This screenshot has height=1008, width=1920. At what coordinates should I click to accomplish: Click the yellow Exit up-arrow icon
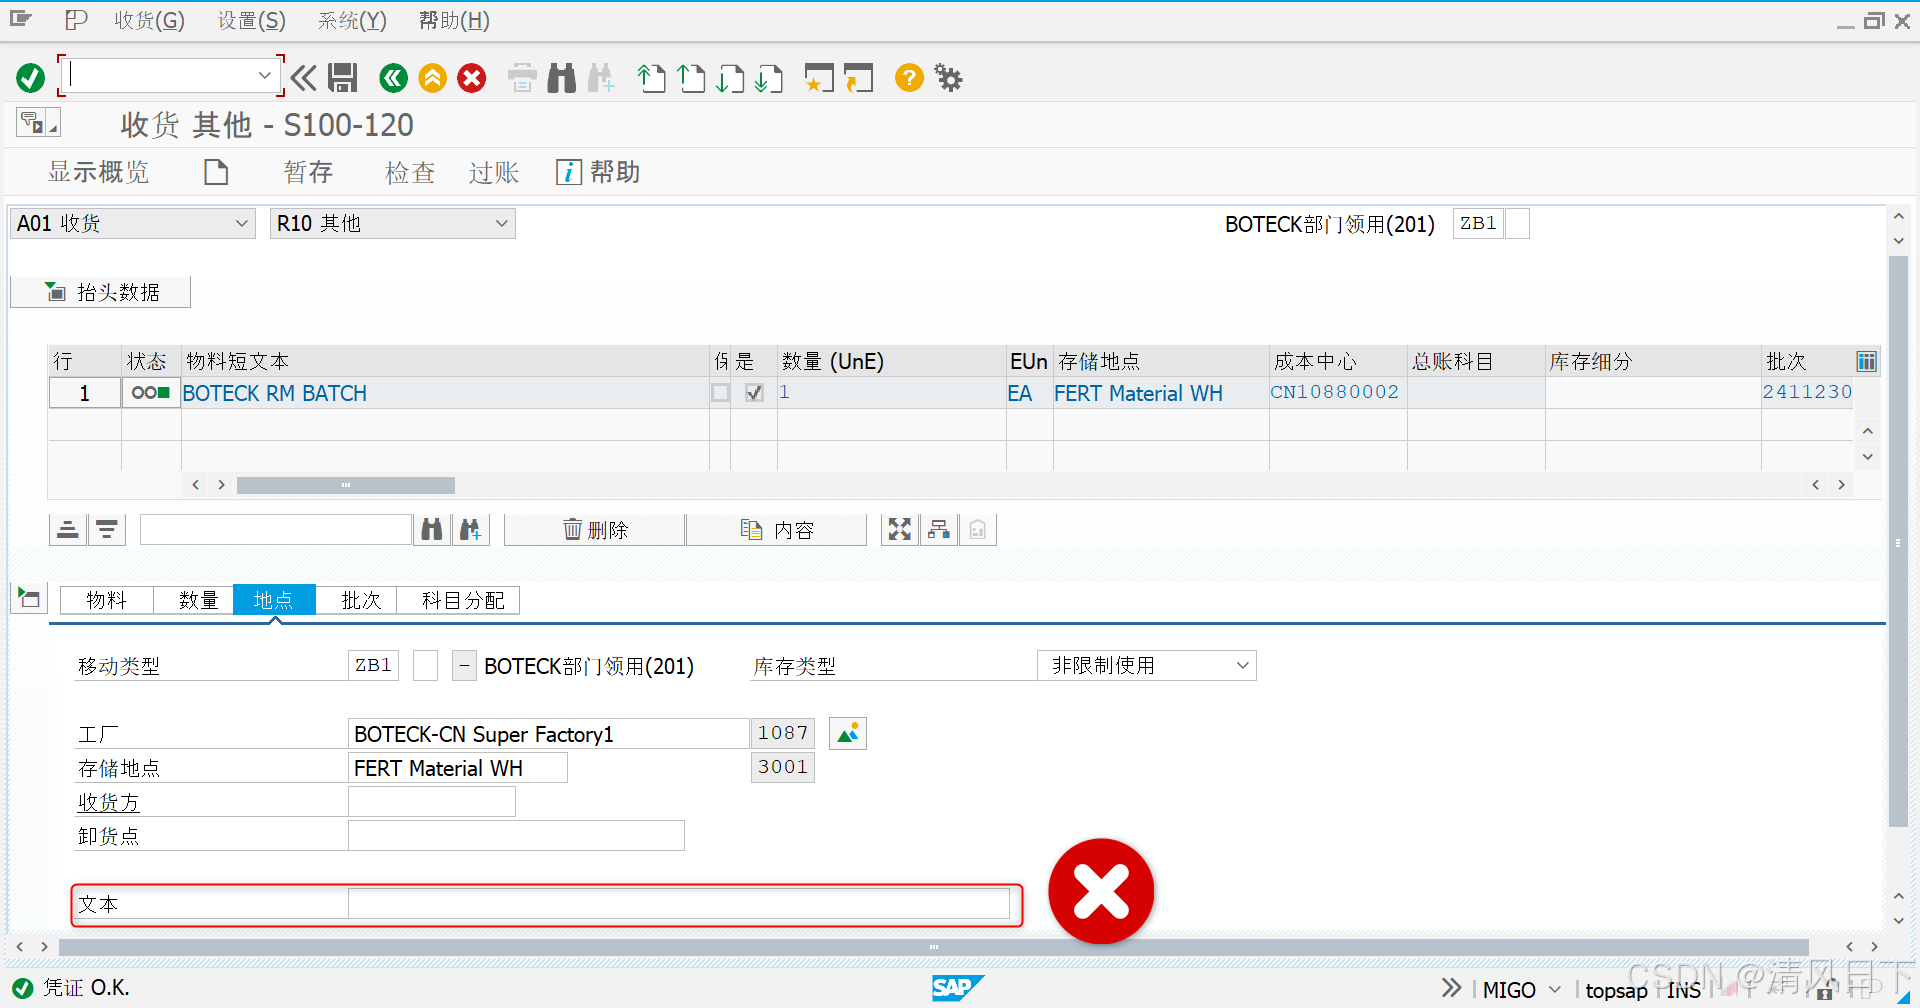[x=432, y=77]
